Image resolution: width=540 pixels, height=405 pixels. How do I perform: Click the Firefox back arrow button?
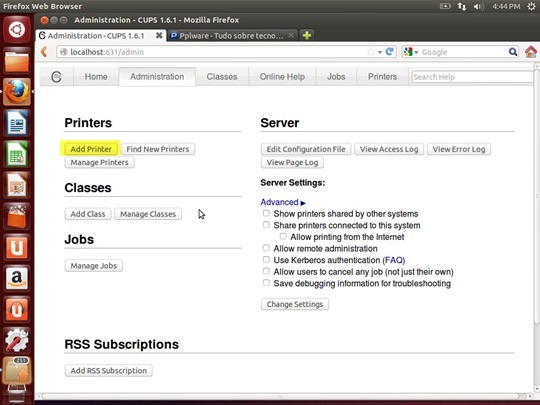44,52
